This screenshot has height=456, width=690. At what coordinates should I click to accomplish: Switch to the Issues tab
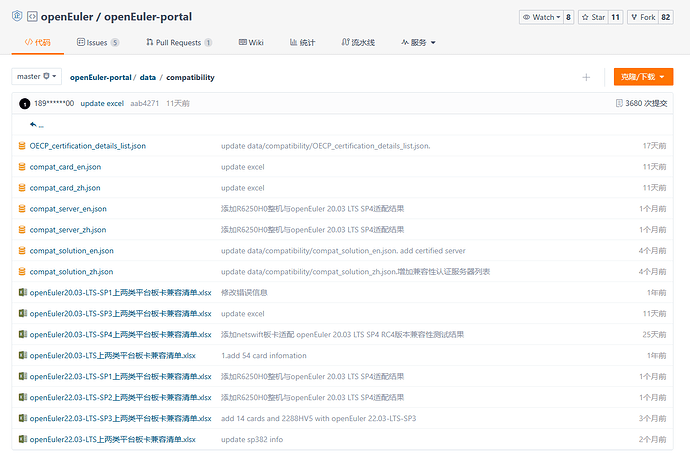(x=98, y=43)
